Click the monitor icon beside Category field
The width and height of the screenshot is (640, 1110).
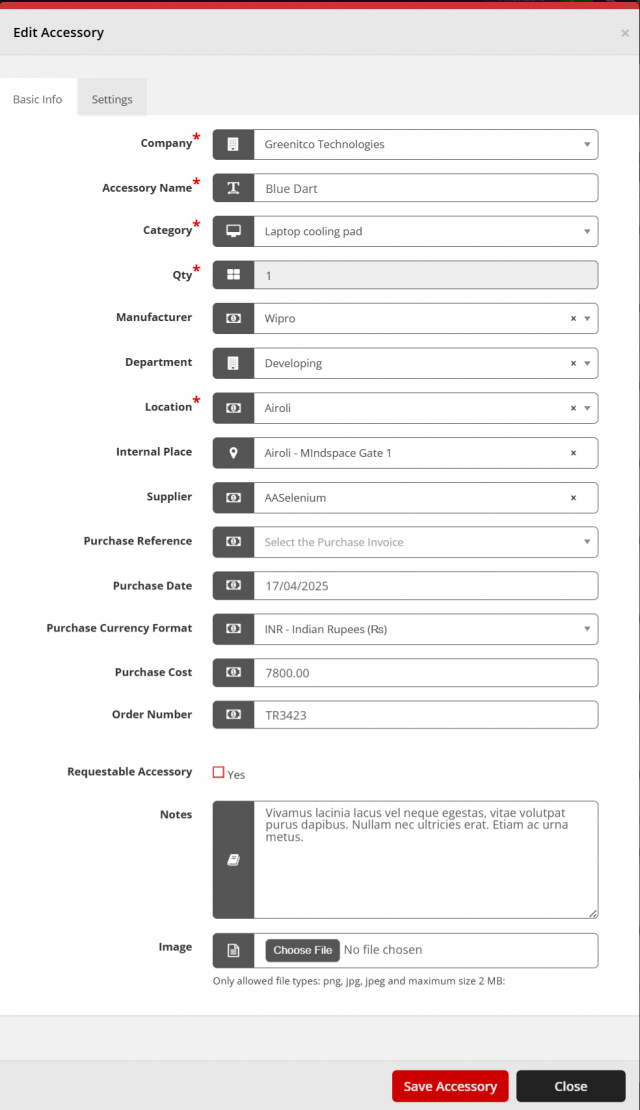pos(233,231)
